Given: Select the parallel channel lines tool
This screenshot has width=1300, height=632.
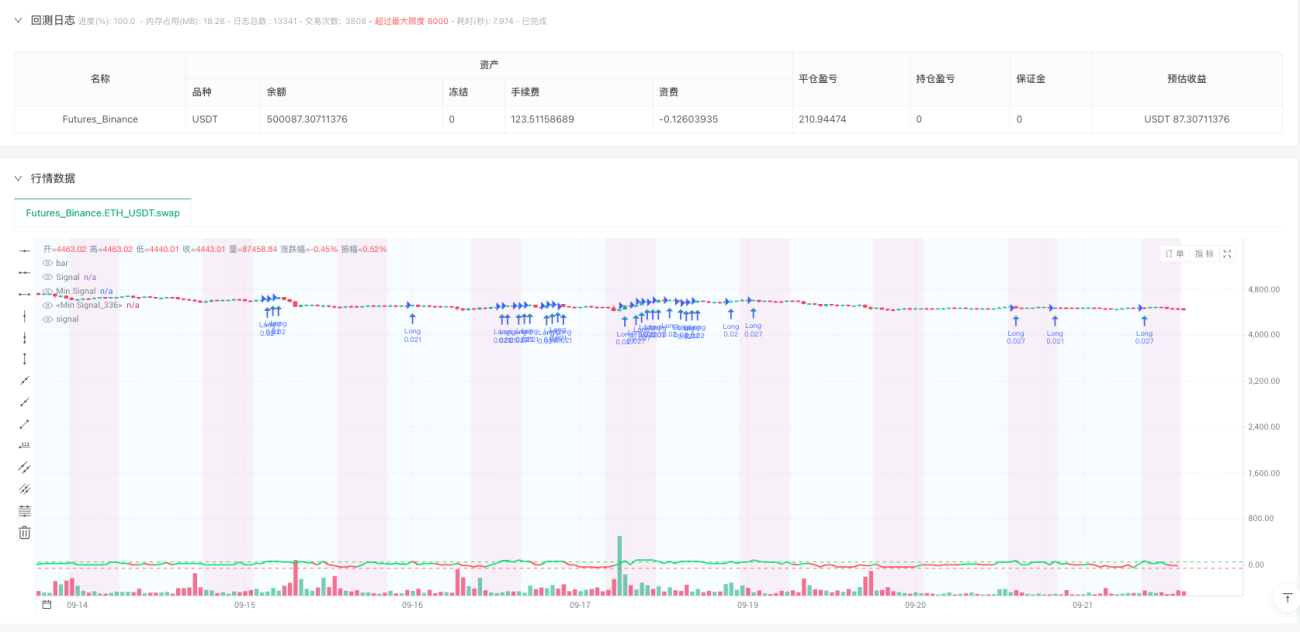Looking at the screenshot, I should click(25, 467).
